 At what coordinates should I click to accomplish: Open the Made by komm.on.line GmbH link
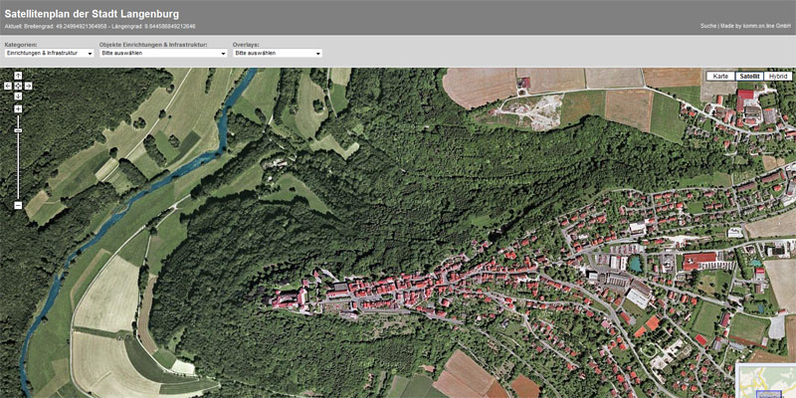[756, 26]
